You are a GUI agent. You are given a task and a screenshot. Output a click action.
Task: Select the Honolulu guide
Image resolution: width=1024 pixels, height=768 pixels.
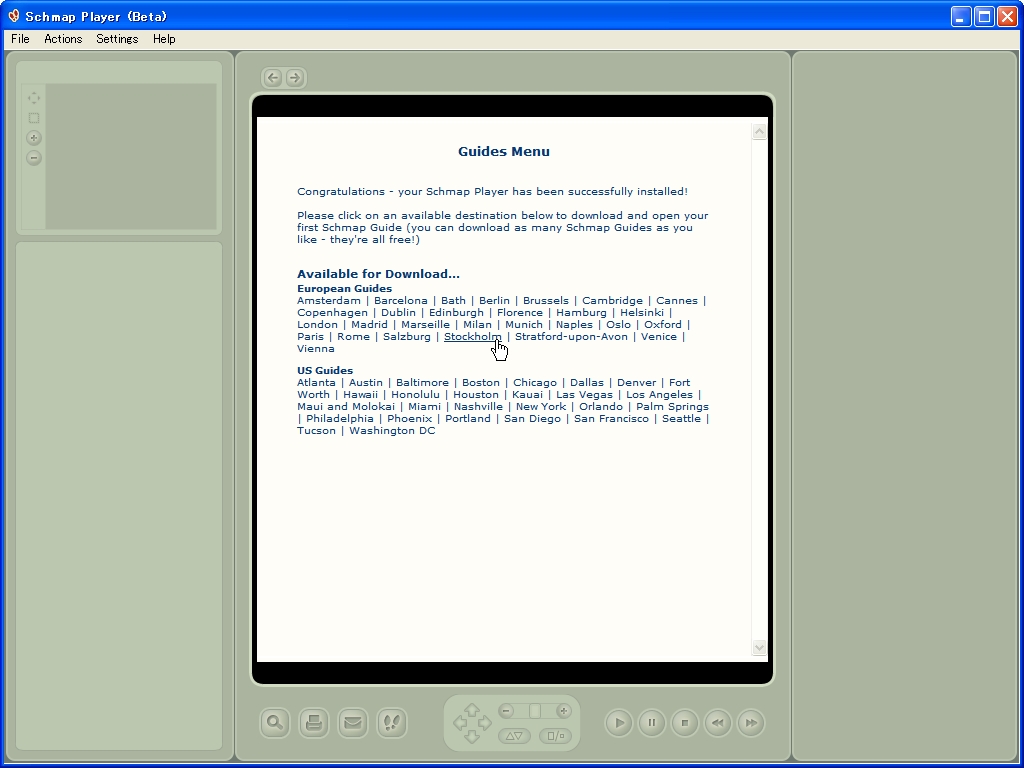415,395
